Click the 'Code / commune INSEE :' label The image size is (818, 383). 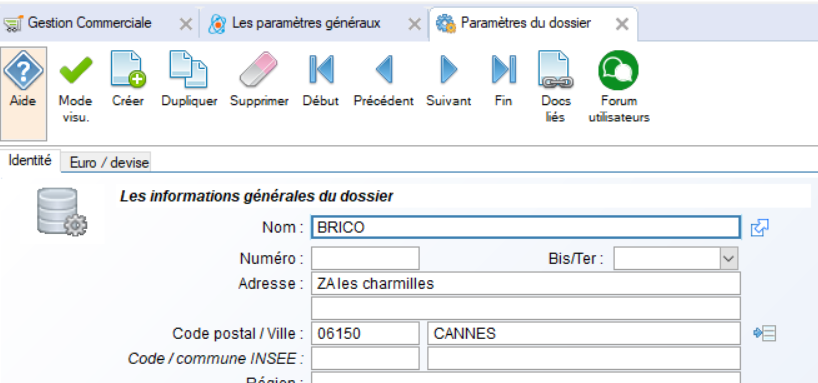216,358
